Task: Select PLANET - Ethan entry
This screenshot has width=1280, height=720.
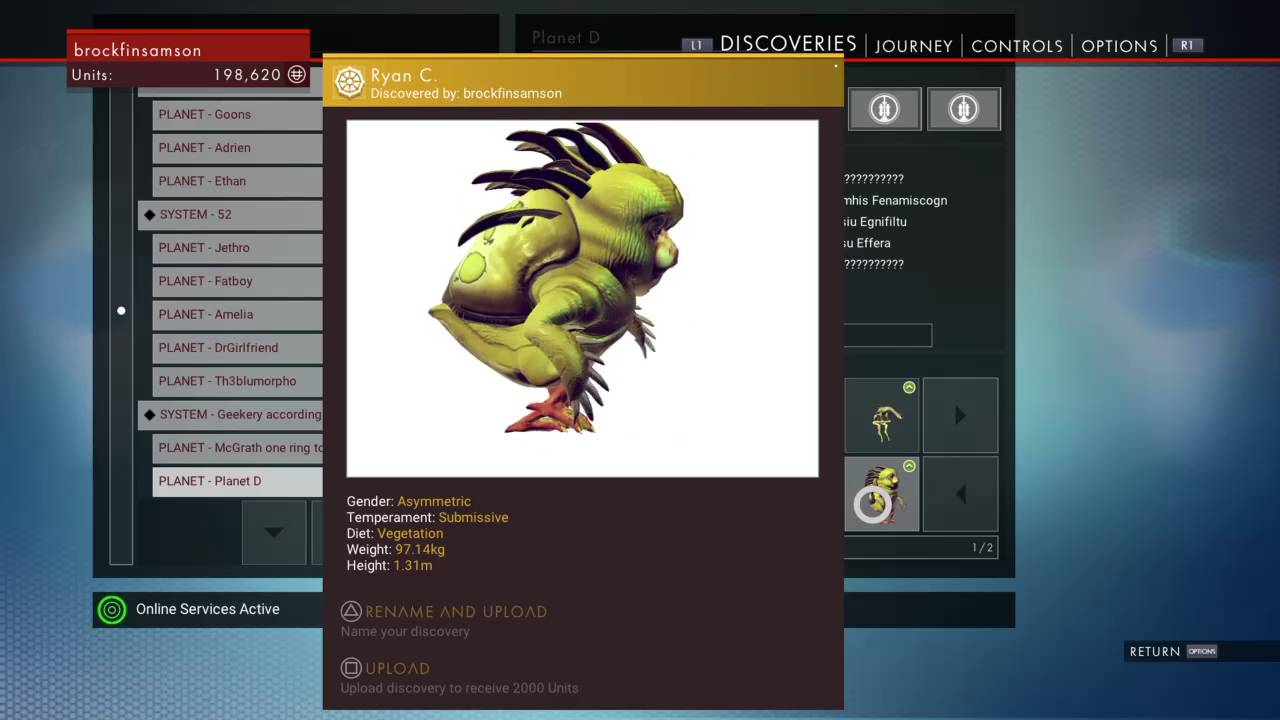Action: click(x=238, y=181)
